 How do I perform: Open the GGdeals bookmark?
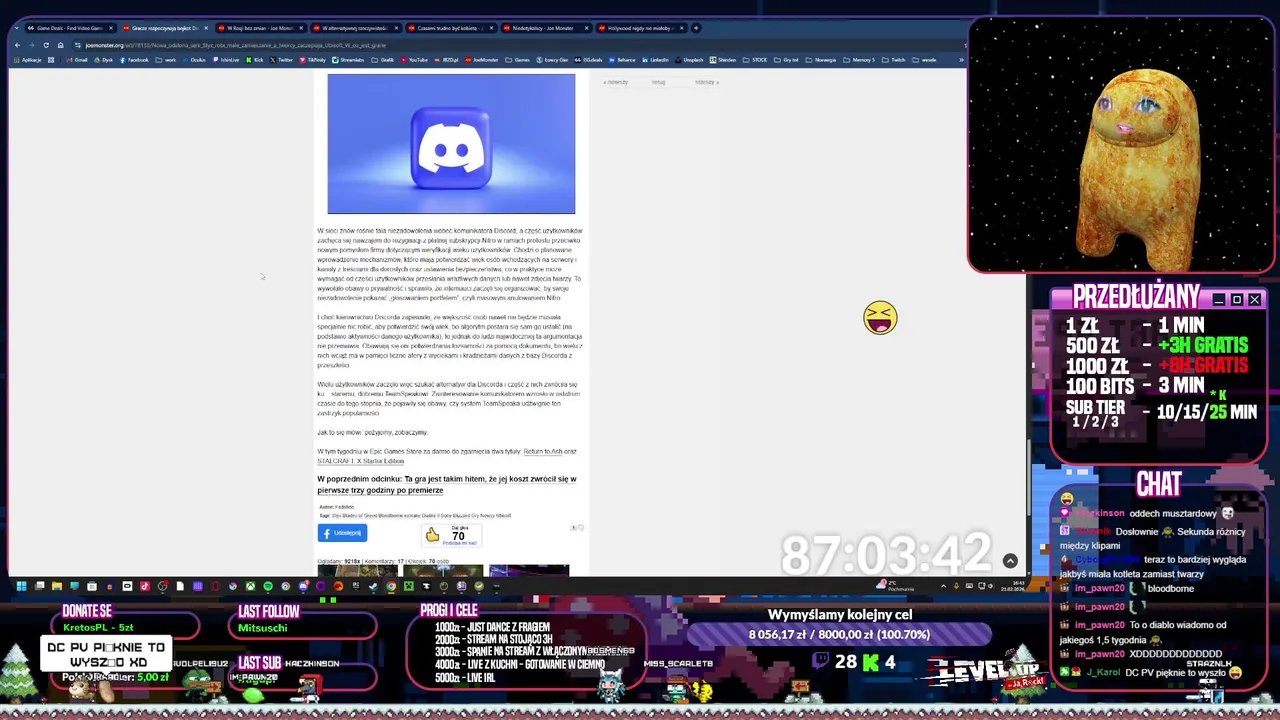pos(588,60)
